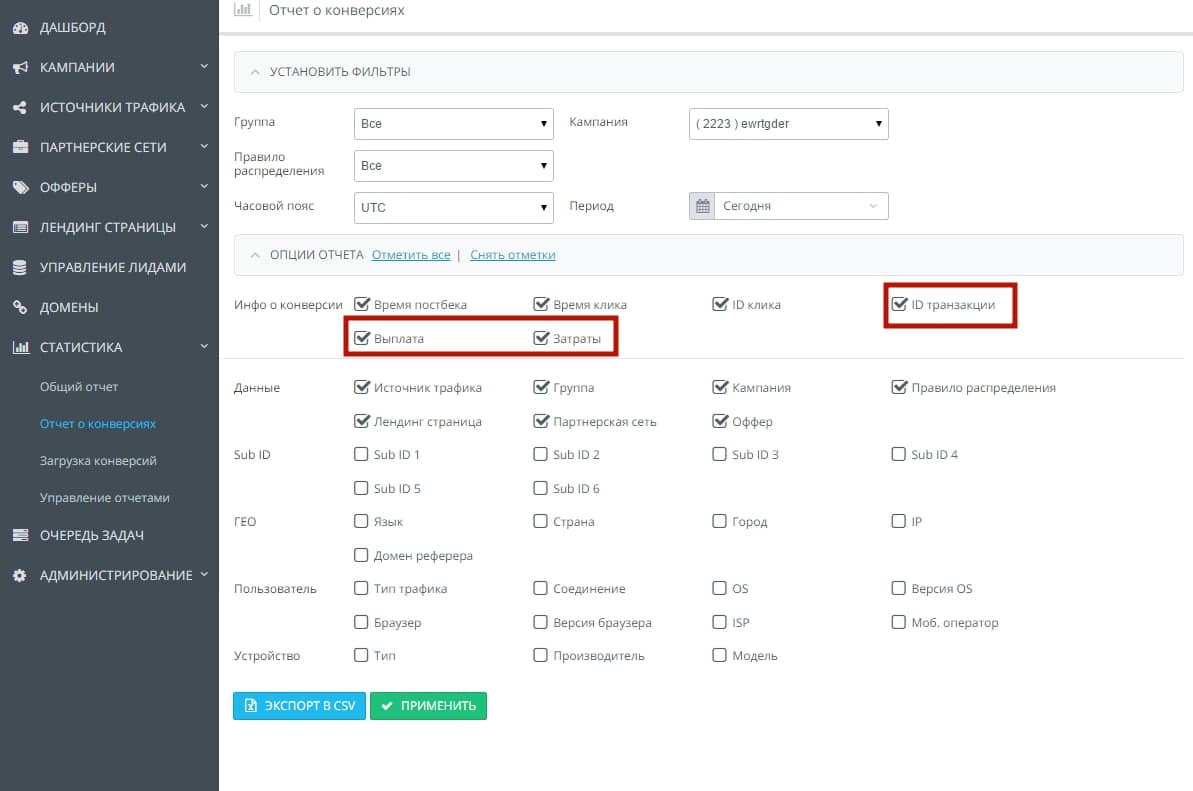Click the calendar icon beside Период
1193x791 pixels.
point(702,206)
